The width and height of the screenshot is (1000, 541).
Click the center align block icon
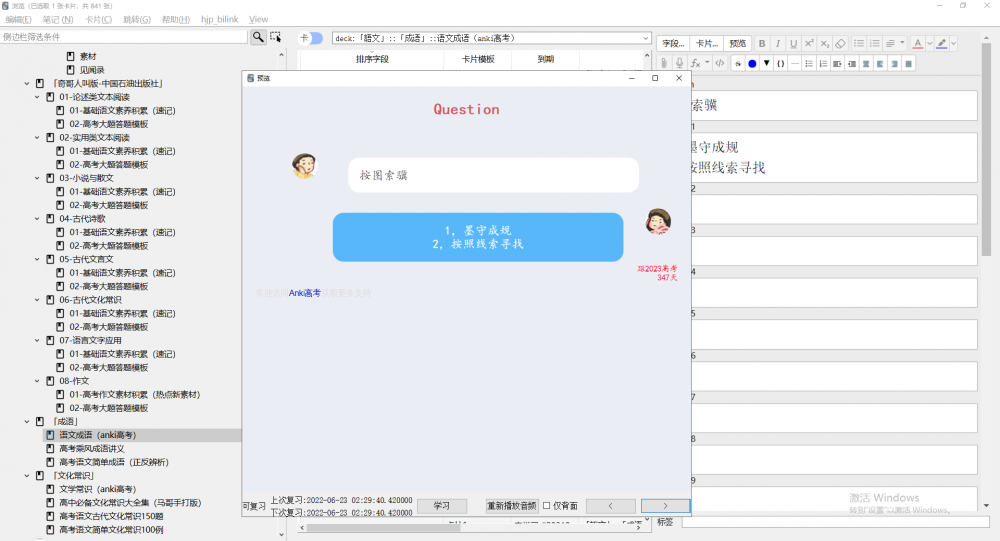click(x=866, y=63)
